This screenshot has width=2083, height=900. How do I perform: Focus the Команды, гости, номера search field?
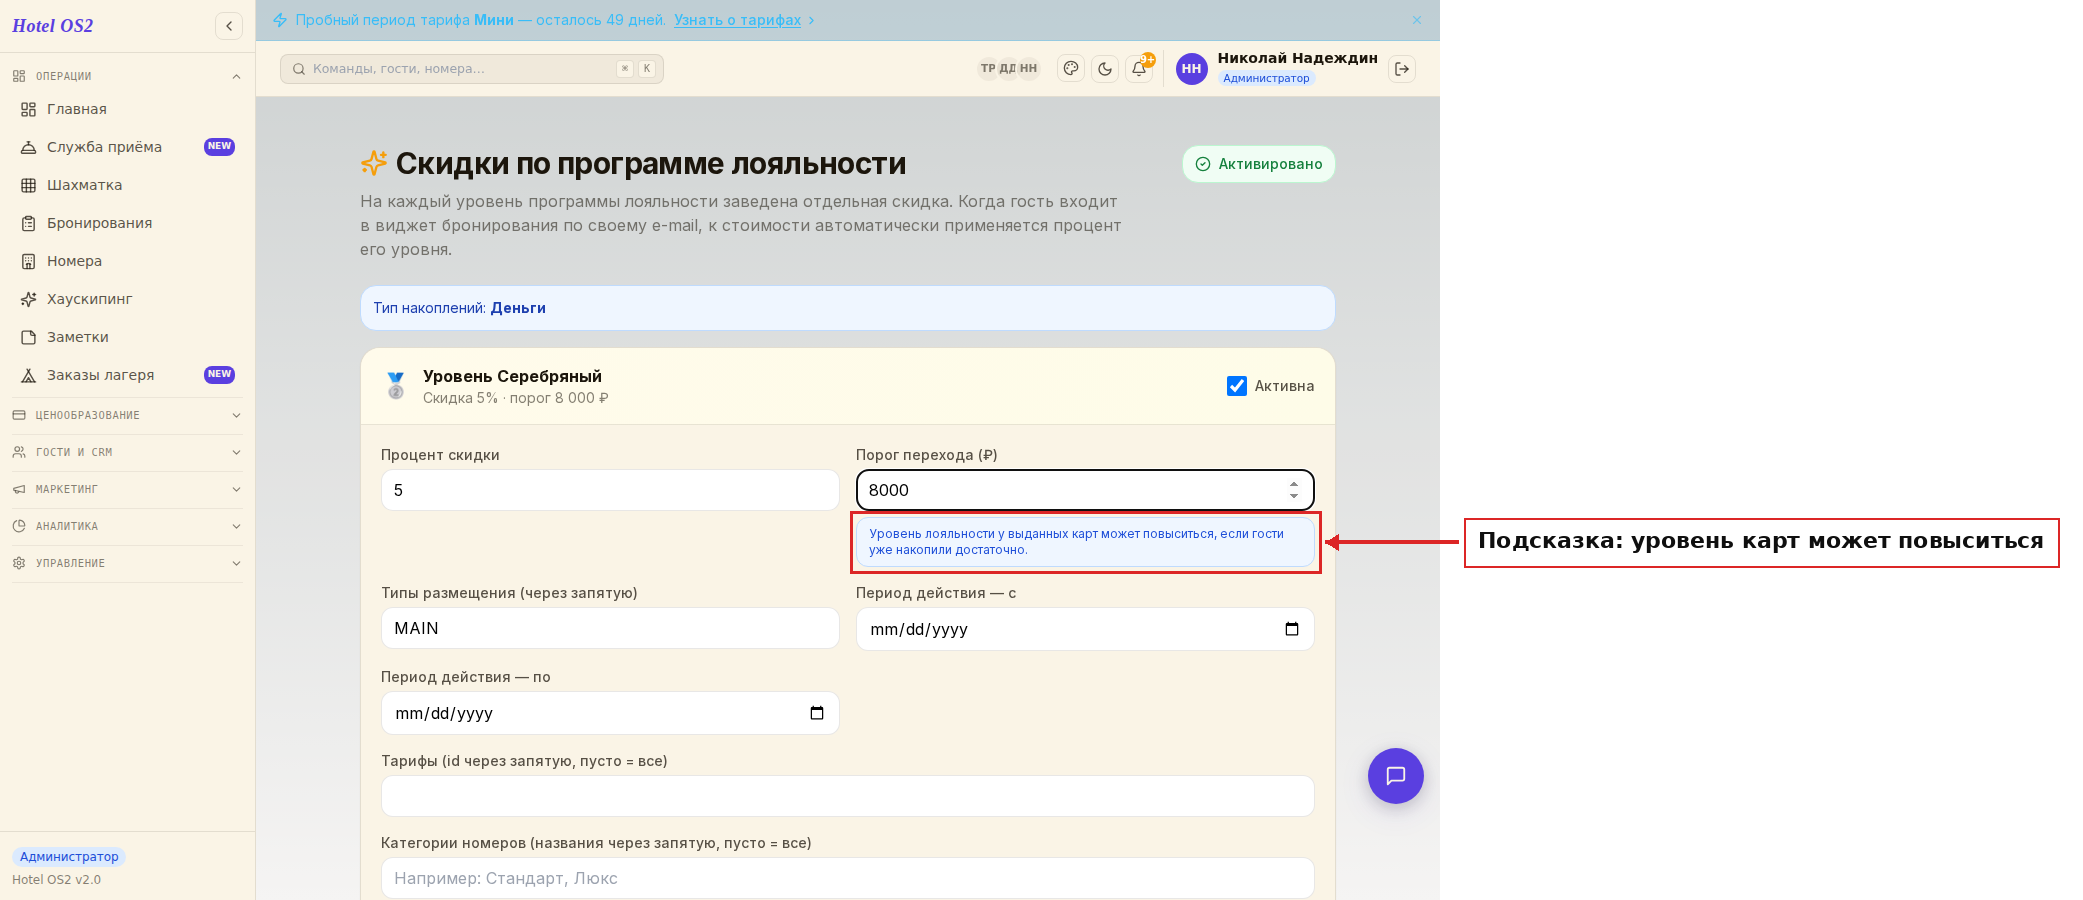point(472,69)
